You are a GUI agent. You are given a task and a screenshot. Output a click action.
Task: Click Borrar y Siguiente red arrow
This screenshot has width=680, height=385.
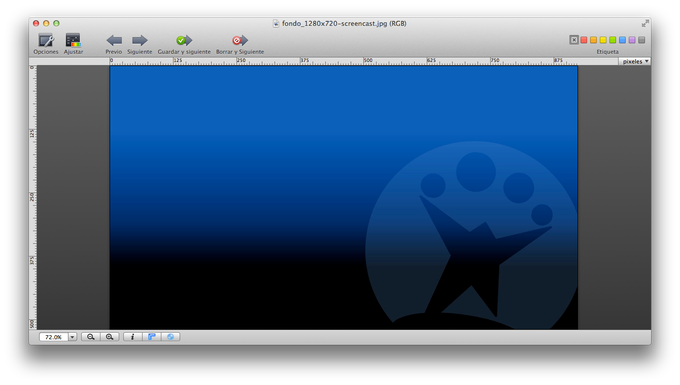point(240,40)
